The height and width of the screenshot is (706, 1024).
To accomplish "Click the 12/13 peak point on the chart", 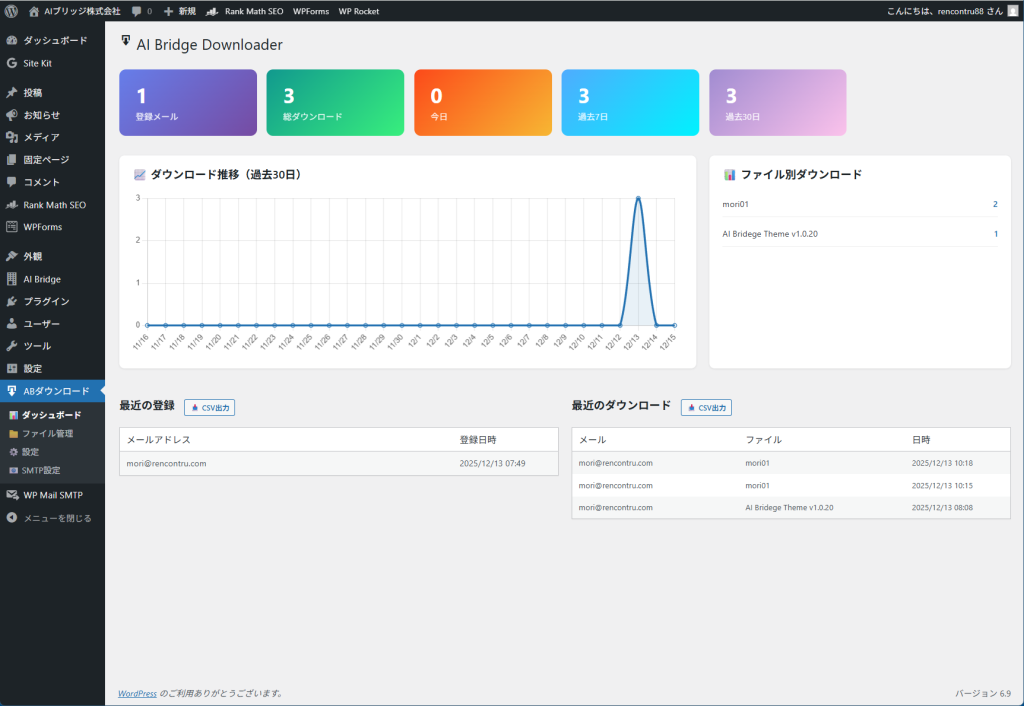I will pos(638,198).
